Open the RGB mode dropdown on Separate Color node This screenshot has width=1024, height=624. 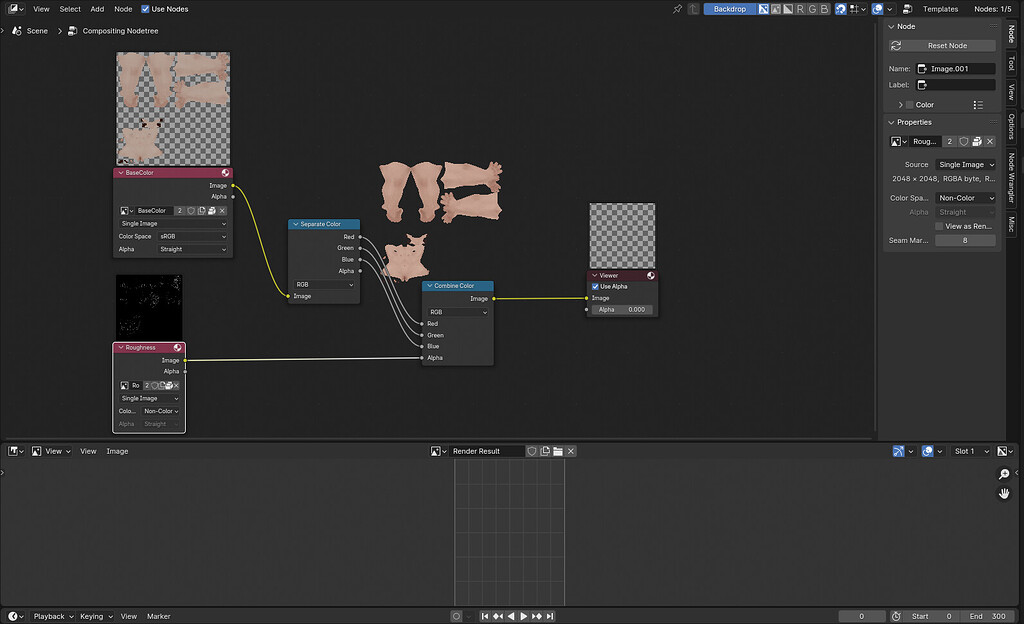point(324,285)
